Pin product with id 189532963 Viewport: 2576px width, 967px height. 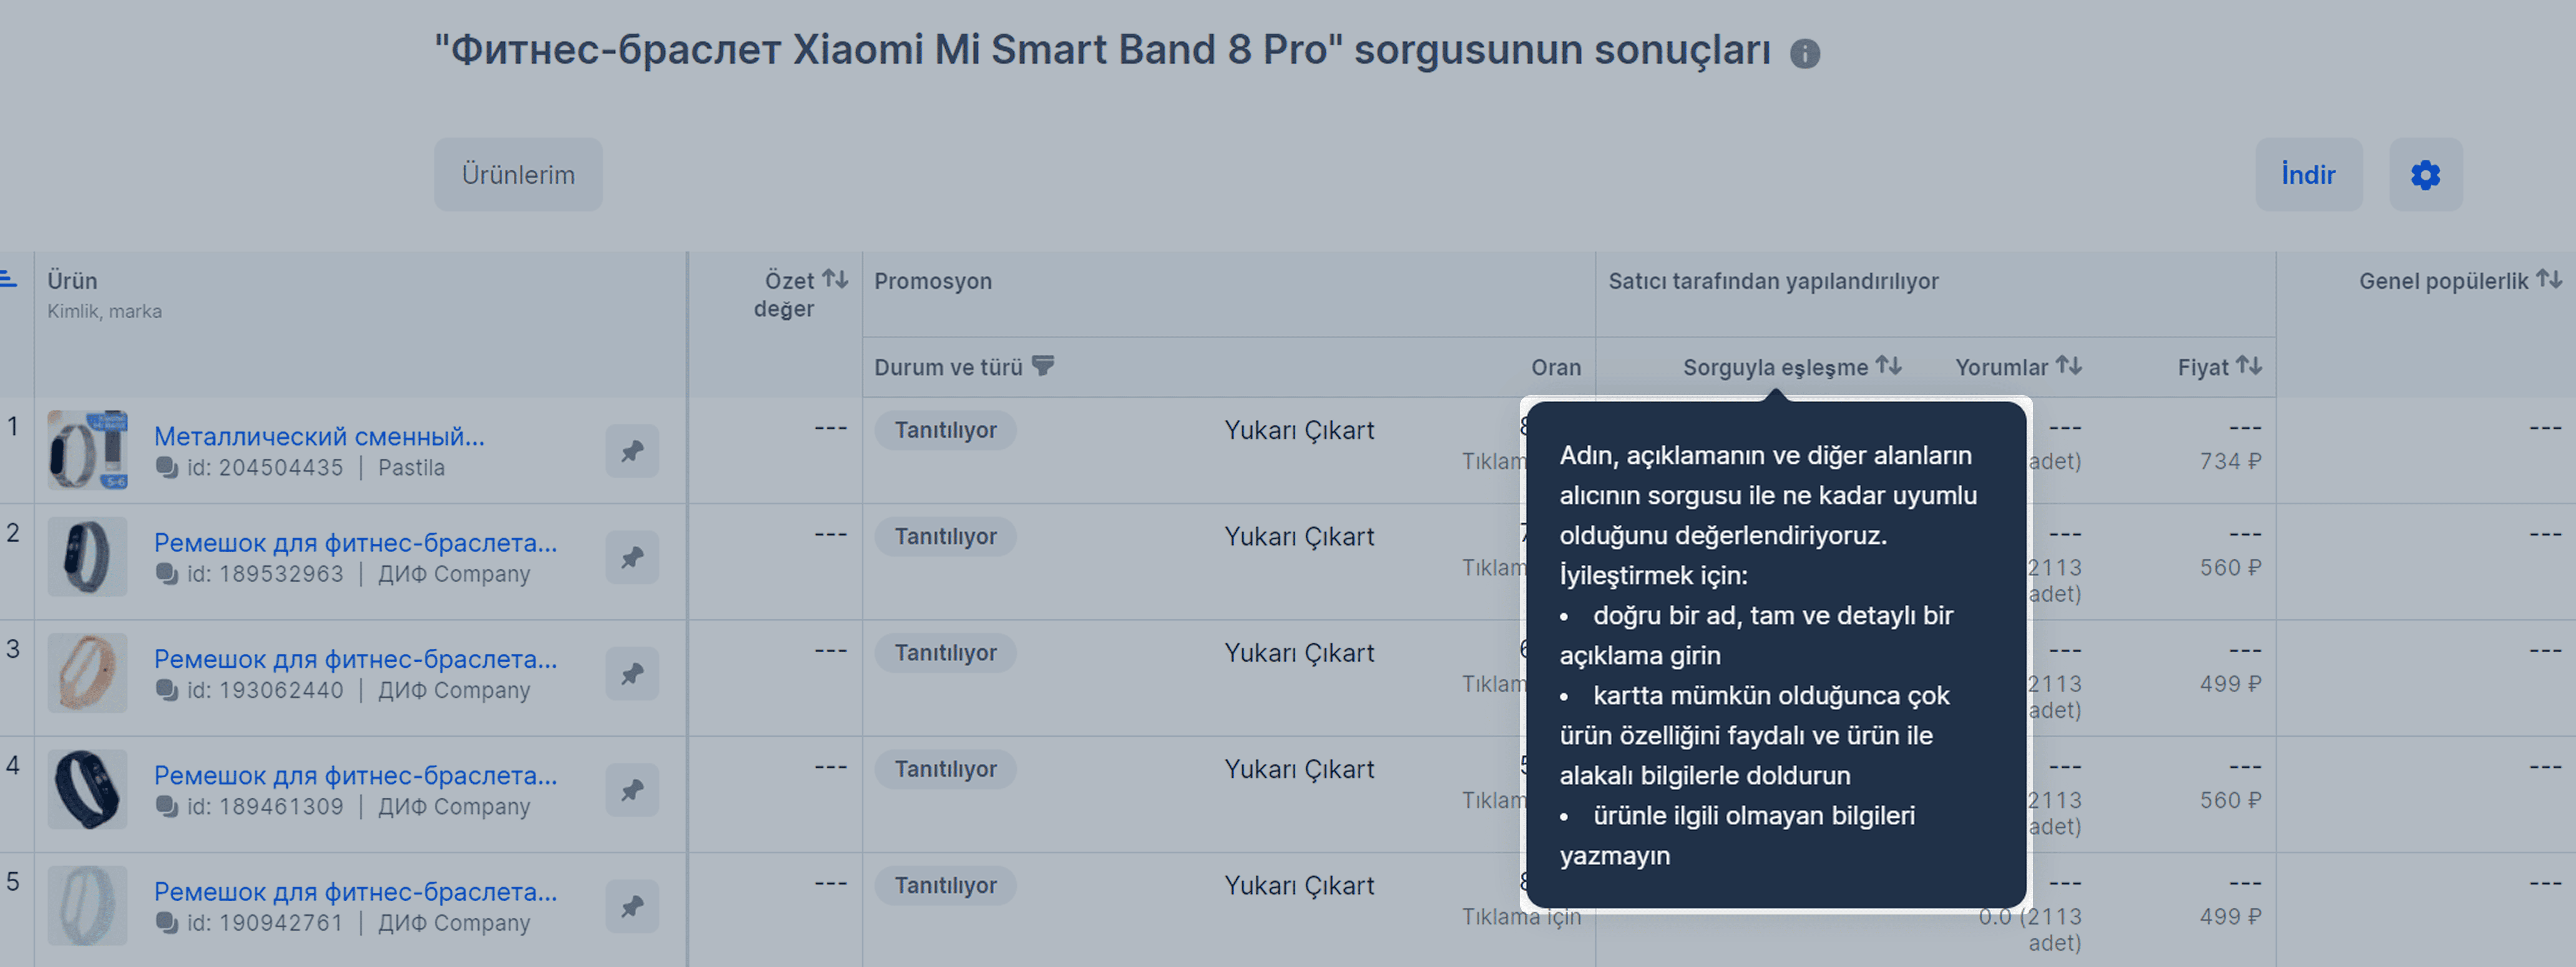tap(632, 557)
